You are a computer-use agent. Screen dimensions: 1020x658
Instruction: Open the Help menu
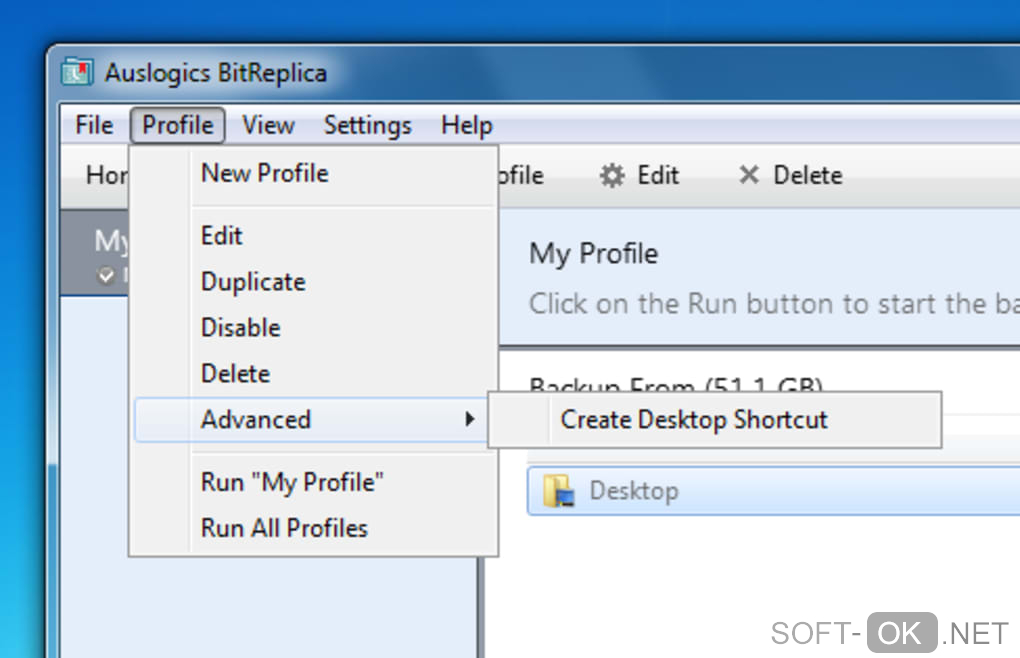click(466, 125)
